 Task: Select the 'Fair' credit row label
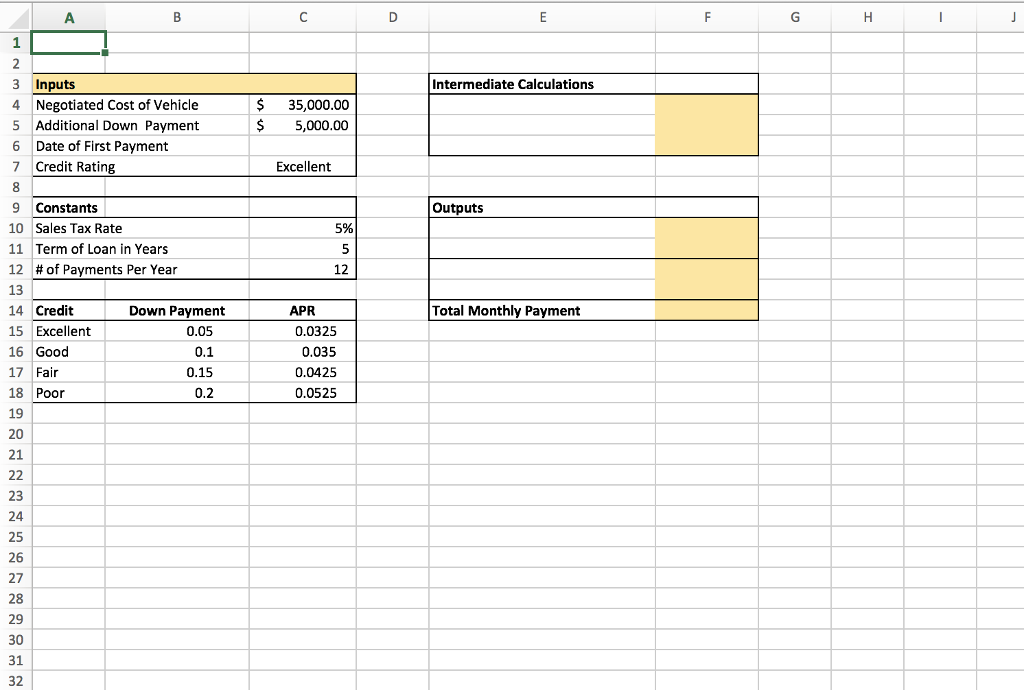(69, 372)
